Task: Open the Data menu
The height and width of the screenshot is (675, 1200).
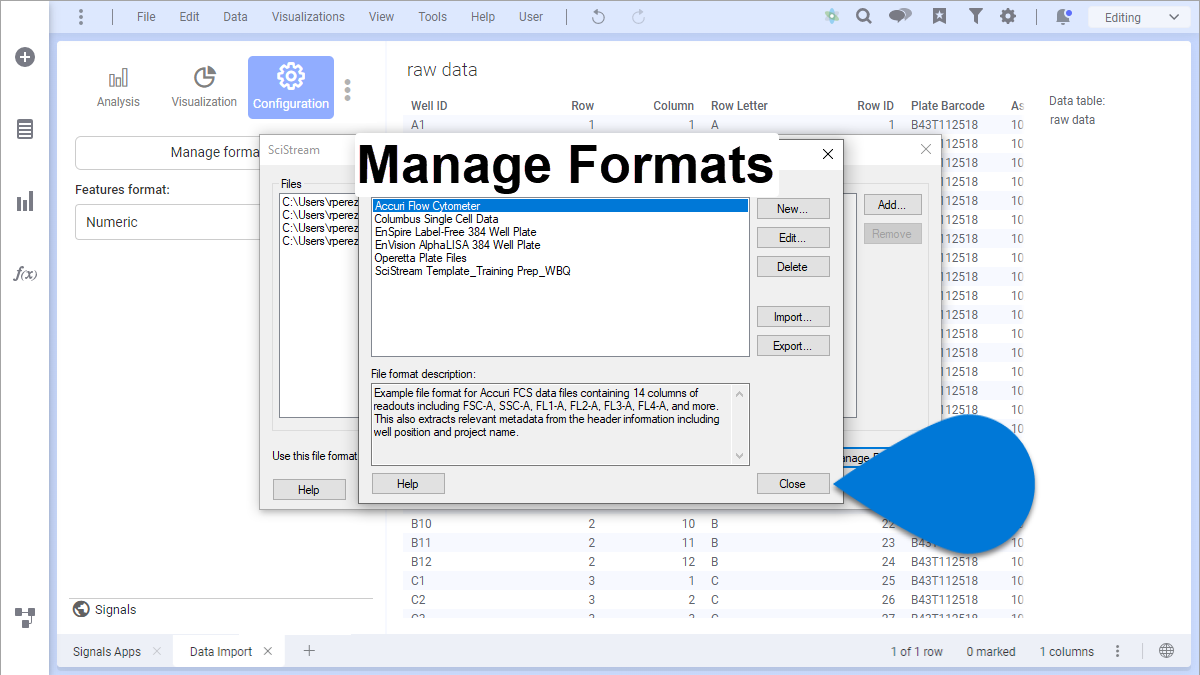Action: click(236, 17)
